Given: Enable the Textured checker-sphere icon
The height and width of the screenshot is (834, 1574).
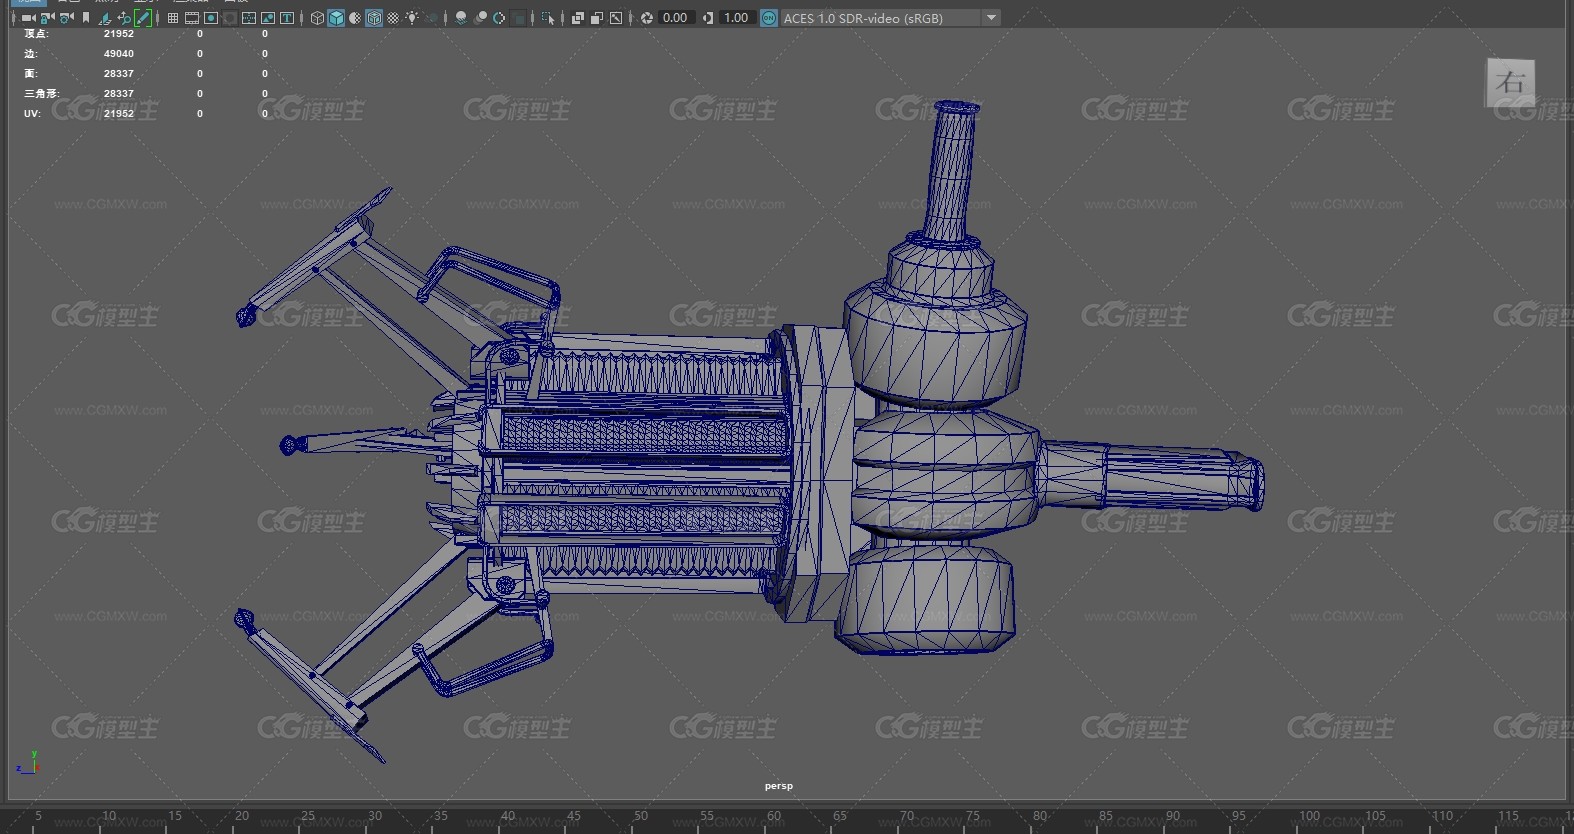Looking at the screenshot, I should coord(393,18).
